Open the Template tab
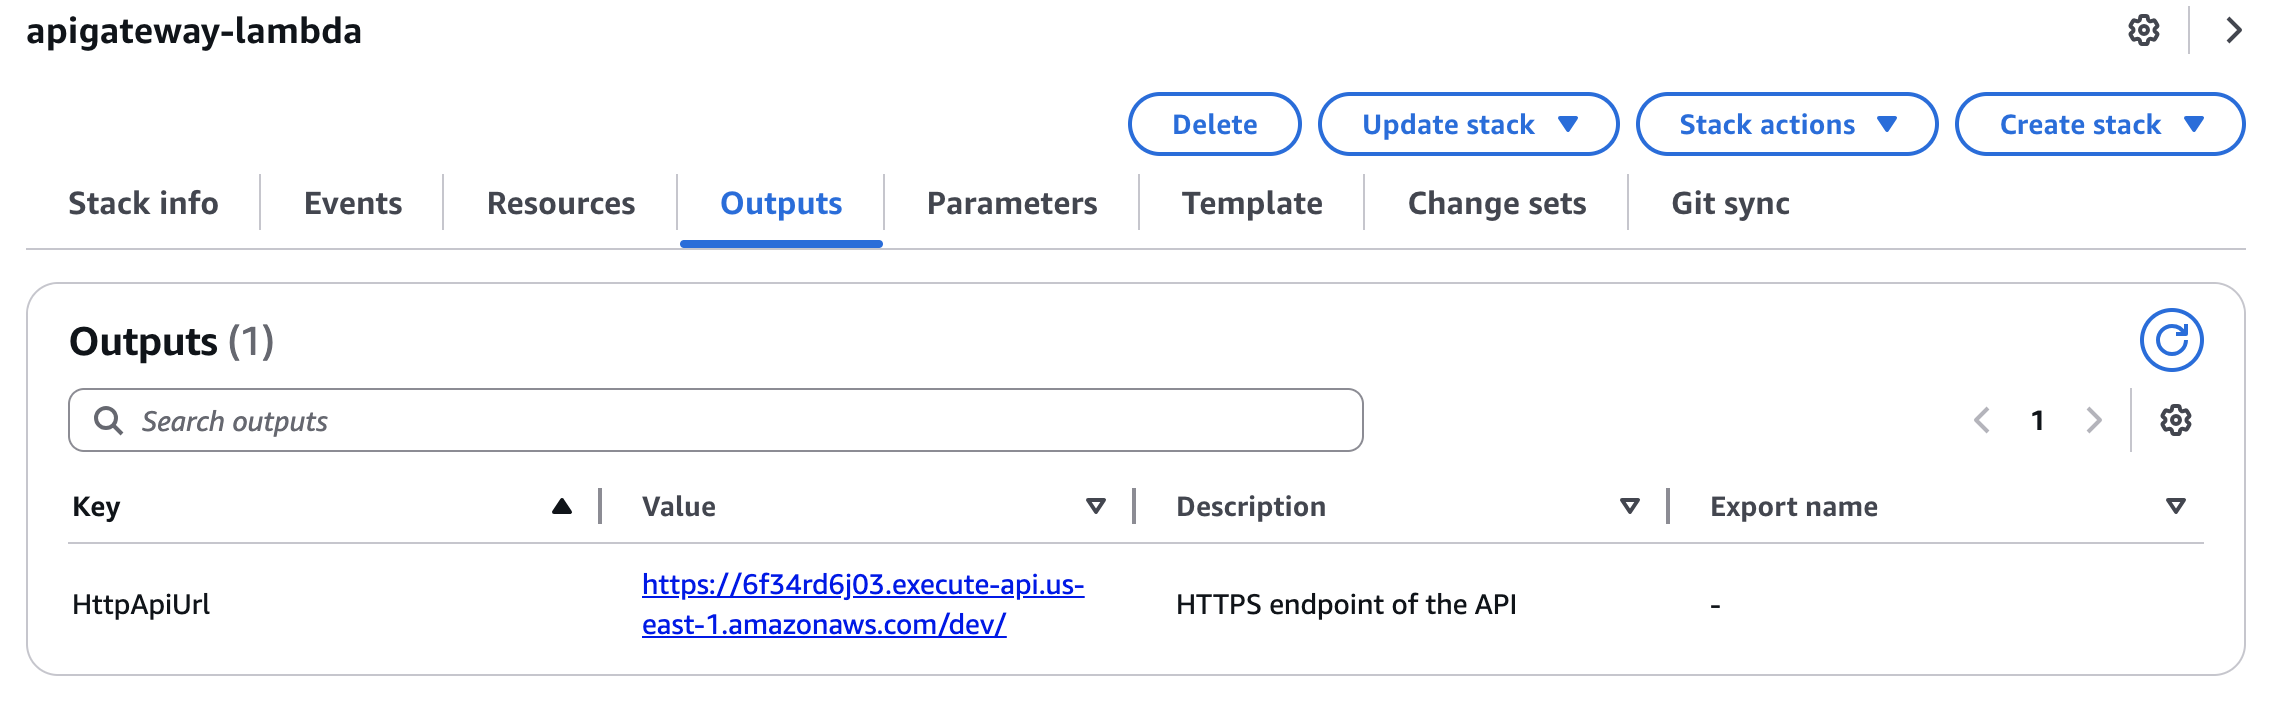This screenshot has height=712, width=2282. (x=1252, y=203)
